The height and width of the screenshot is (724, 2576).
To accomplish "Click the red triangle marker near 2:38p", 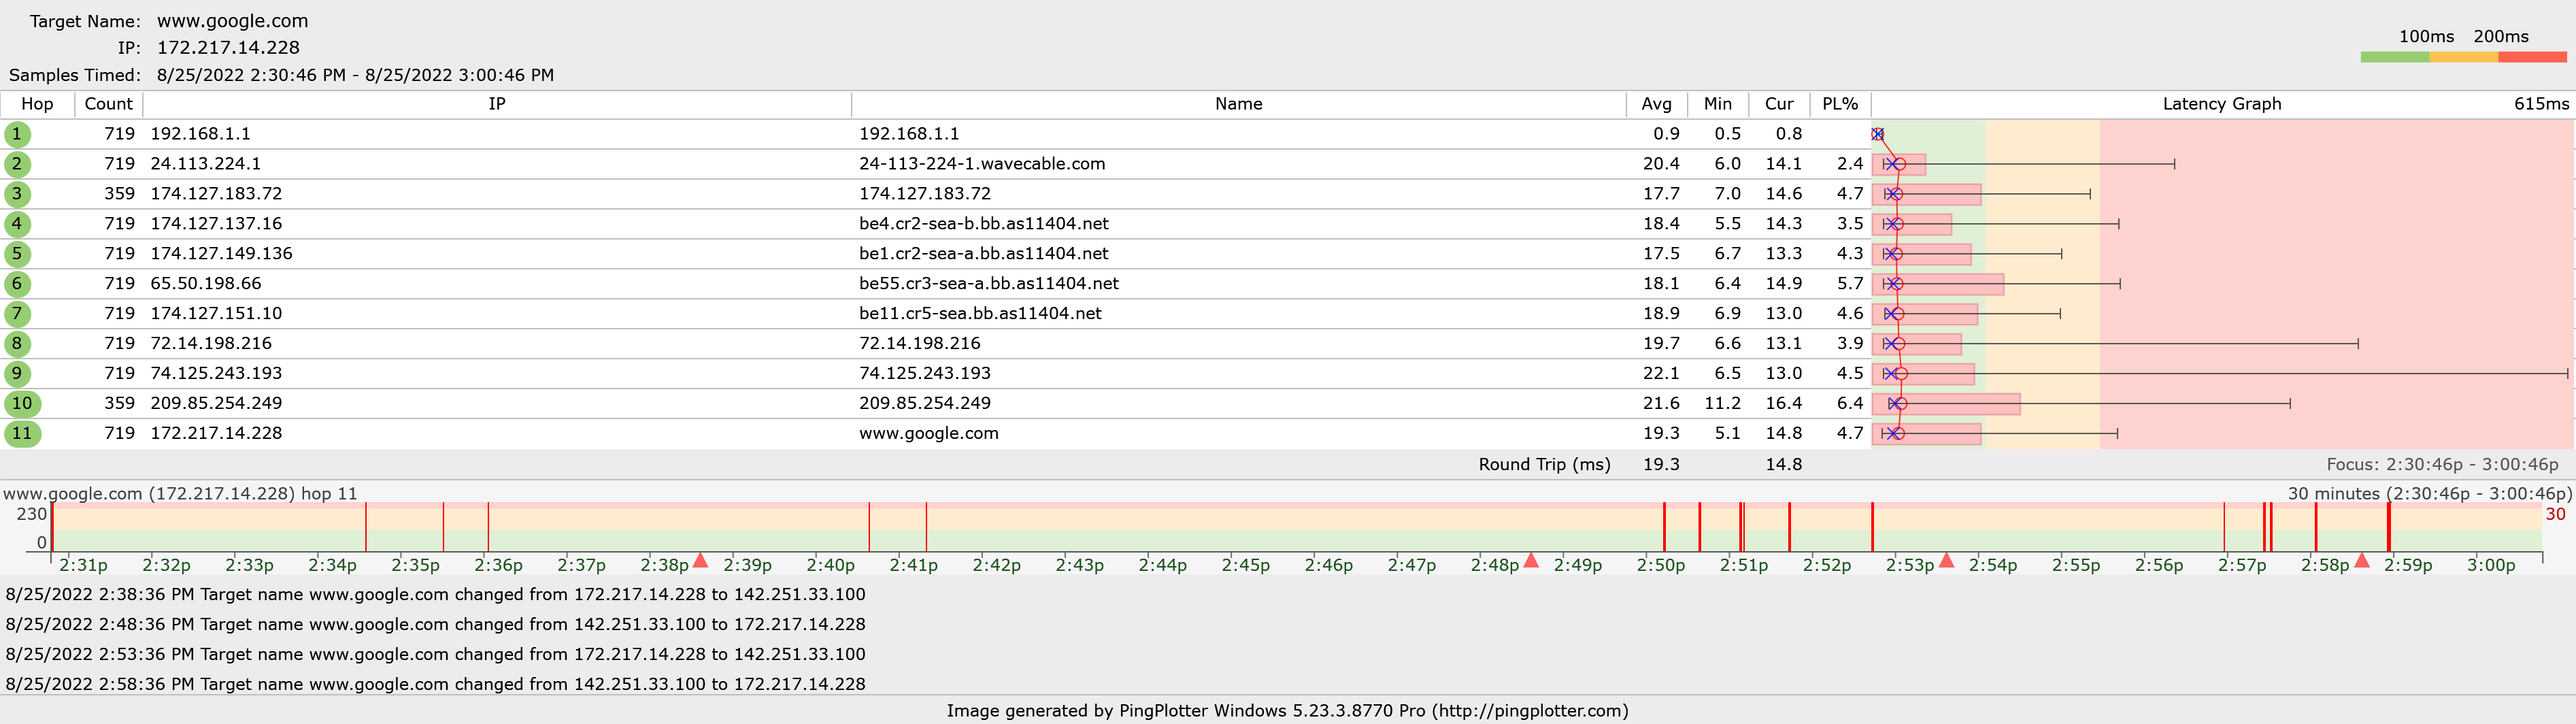I will coord(700,560).
